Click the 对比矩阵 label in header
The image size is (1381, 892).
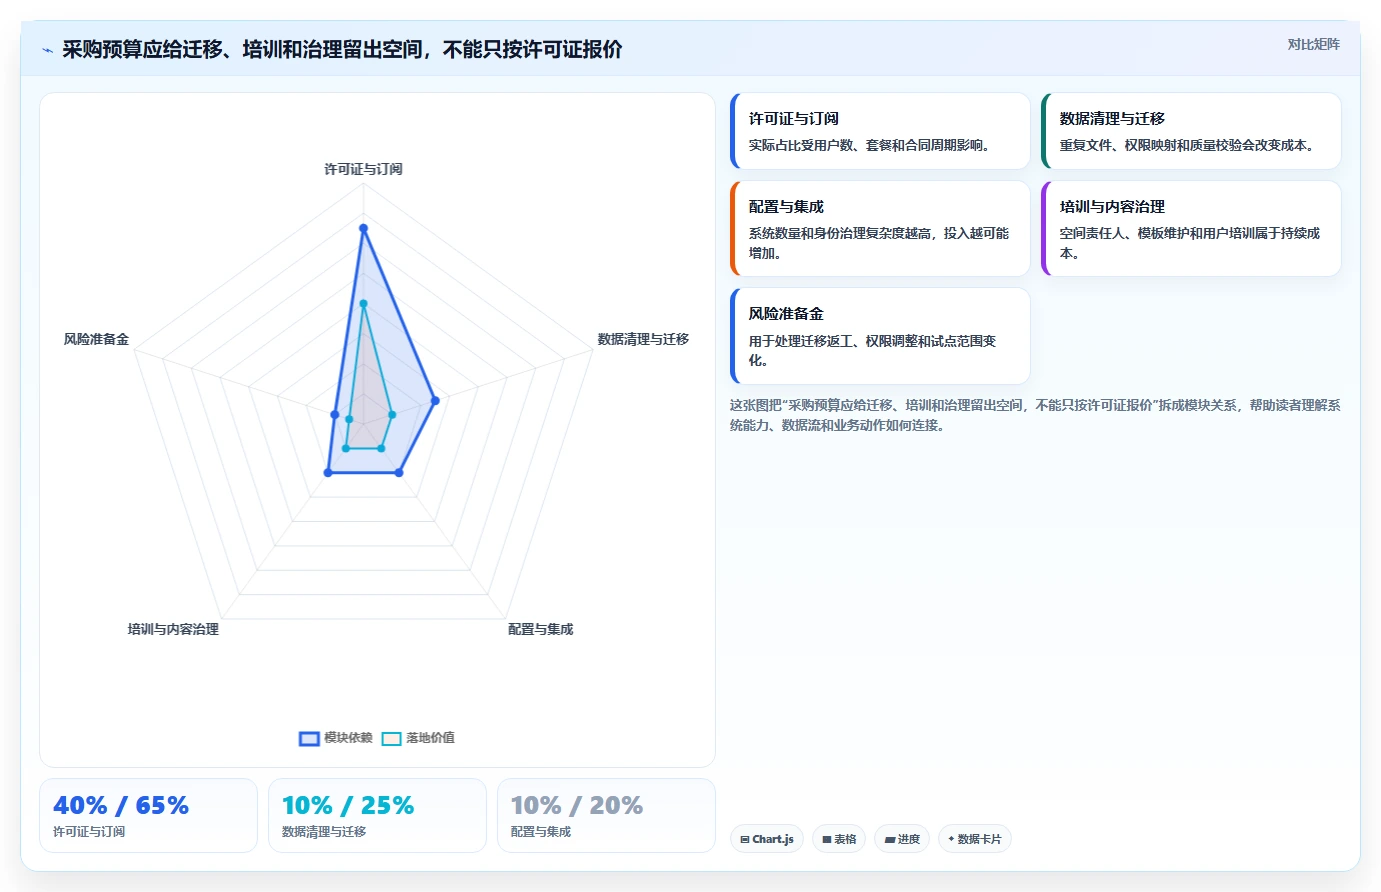(1313, 44)
